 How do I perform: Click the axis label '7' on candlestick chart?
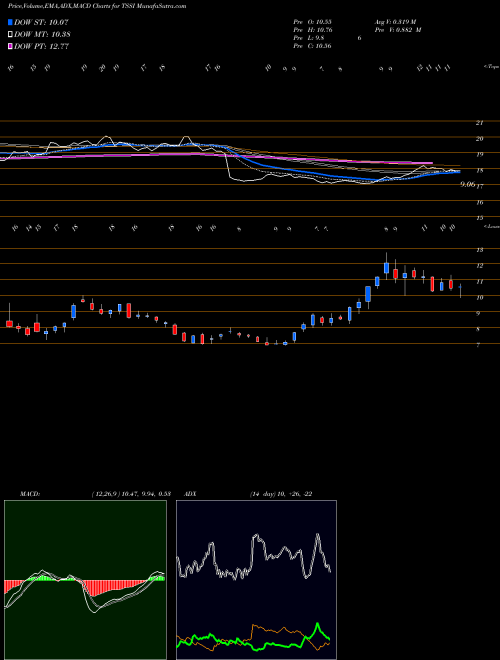pyautogui.click(x=477, y=345)
